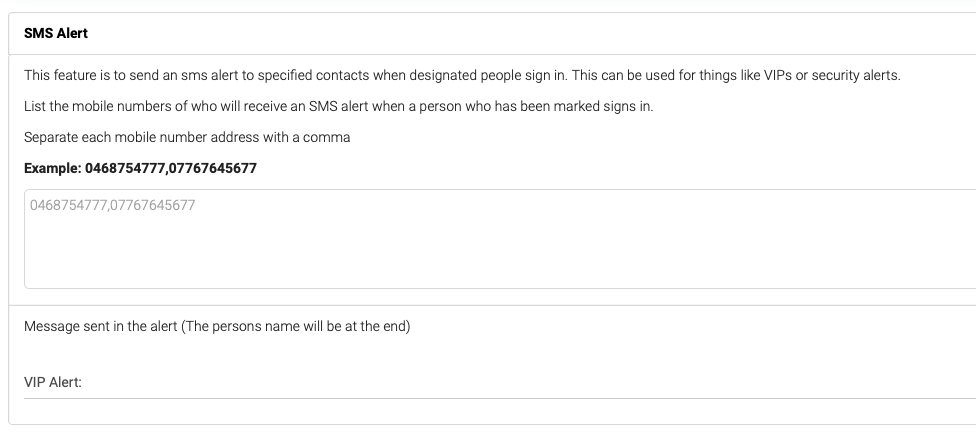Viewport: 976px width, 446px height.
Task: Click the SMS Alert panel heading
Action: (56, 34)
